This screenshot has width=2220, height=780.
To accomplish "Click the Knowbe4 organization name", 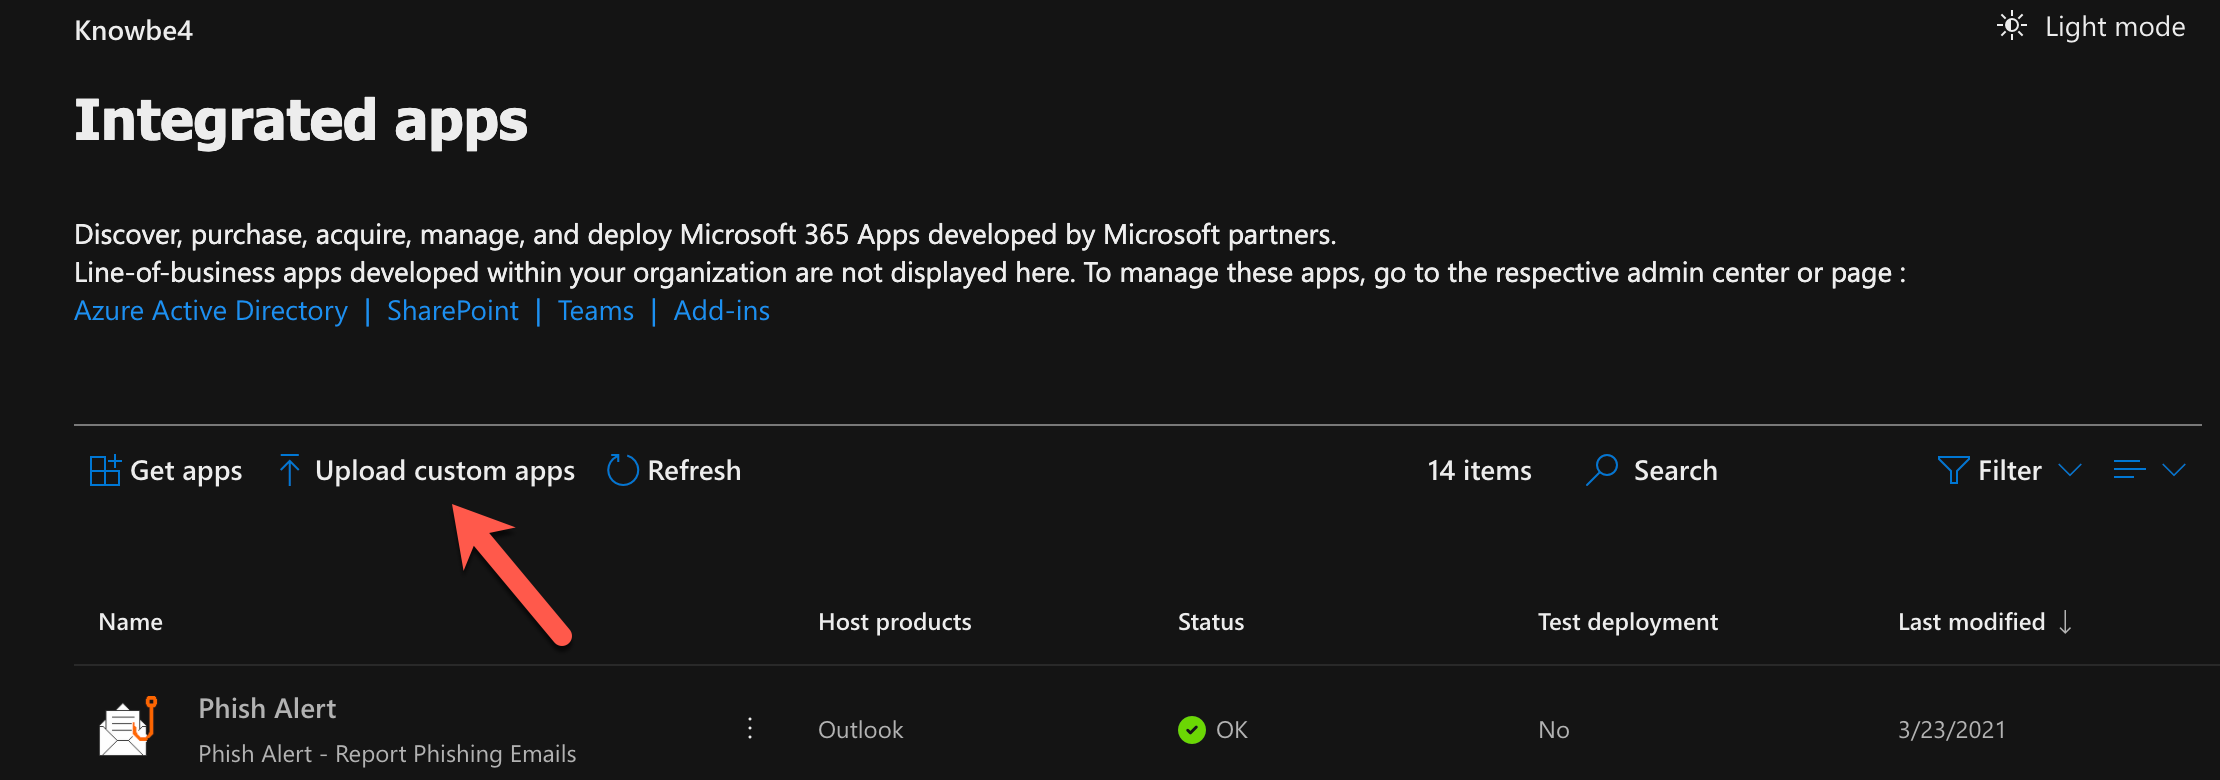I will (134, 30).
